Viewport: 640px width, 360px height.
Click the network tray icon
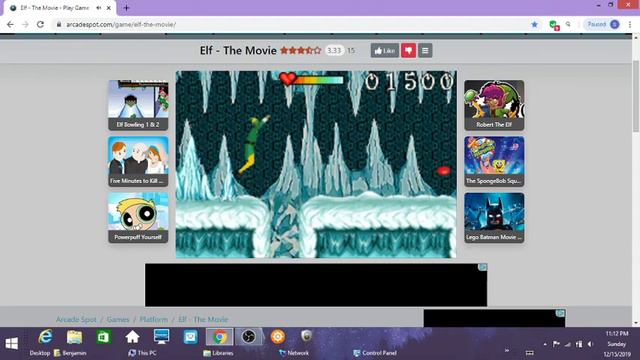tap(567, 344)
